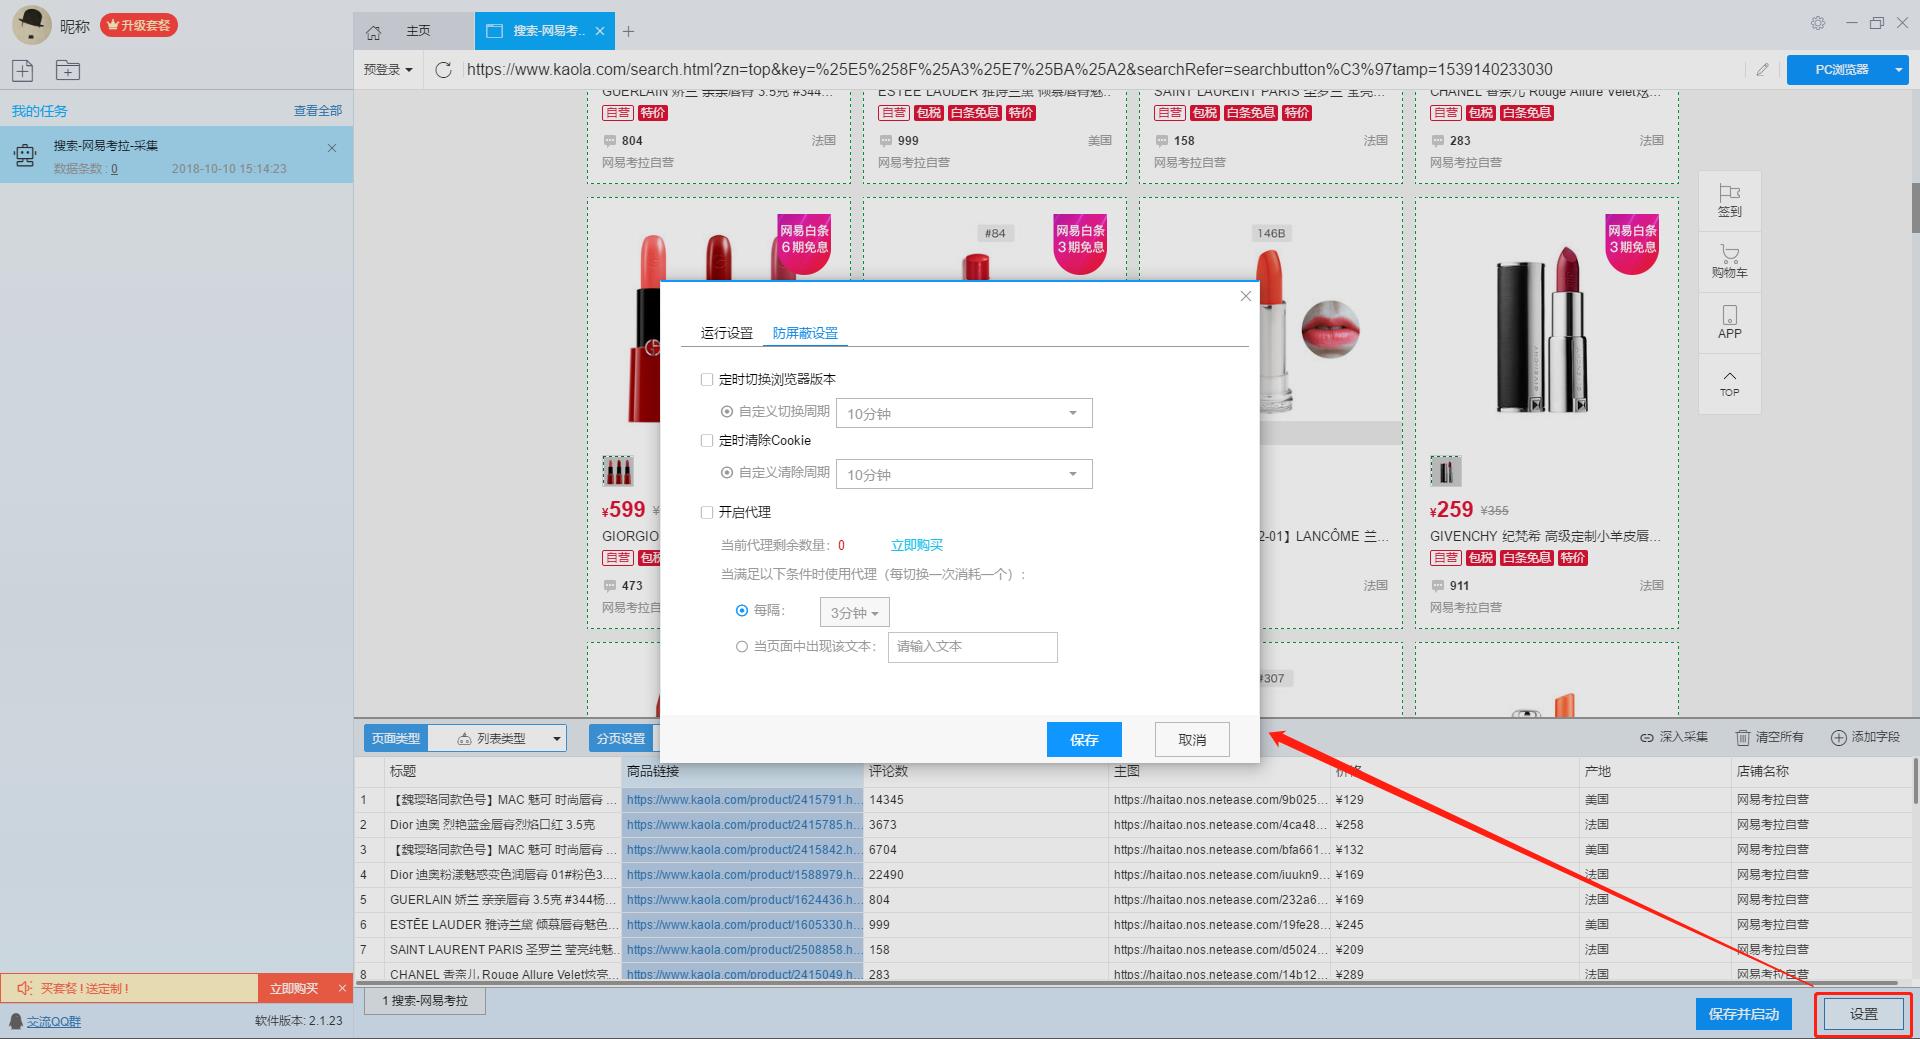Click the robot task icon in sidebar
This screenshot has height=1039, width=1920.
pyautogui.click(x=25, y=155)
